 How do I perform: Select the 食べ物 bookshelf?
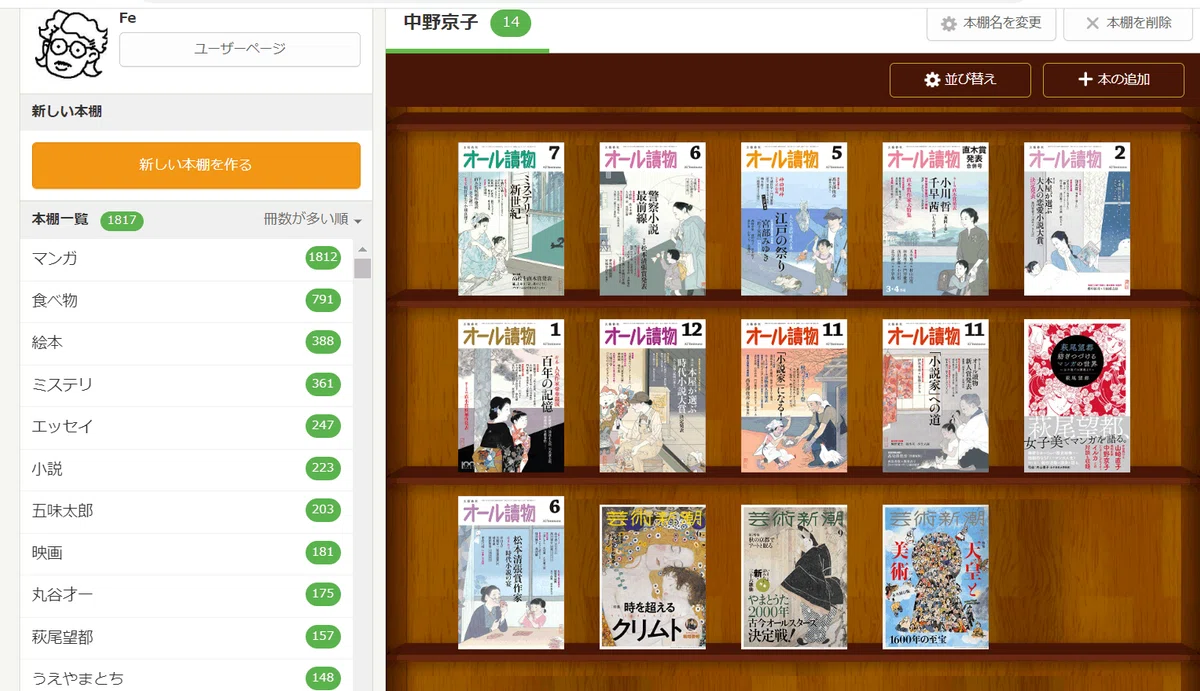[186, 301]
